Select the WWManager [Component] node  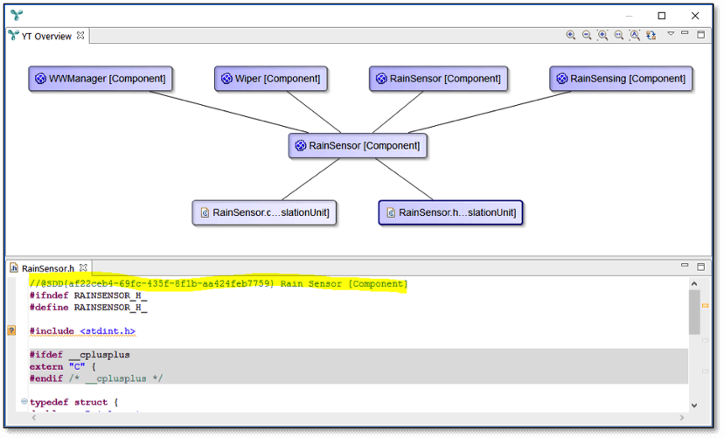[100, 78]
